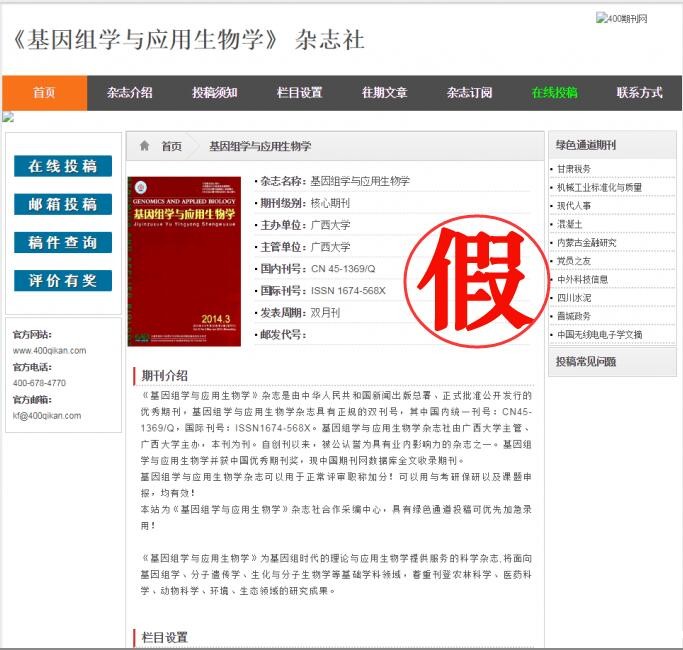Click the 评价有奖 button
This screenshot has height=650, width=683.
pyautogui.click(x=63, y=281)
